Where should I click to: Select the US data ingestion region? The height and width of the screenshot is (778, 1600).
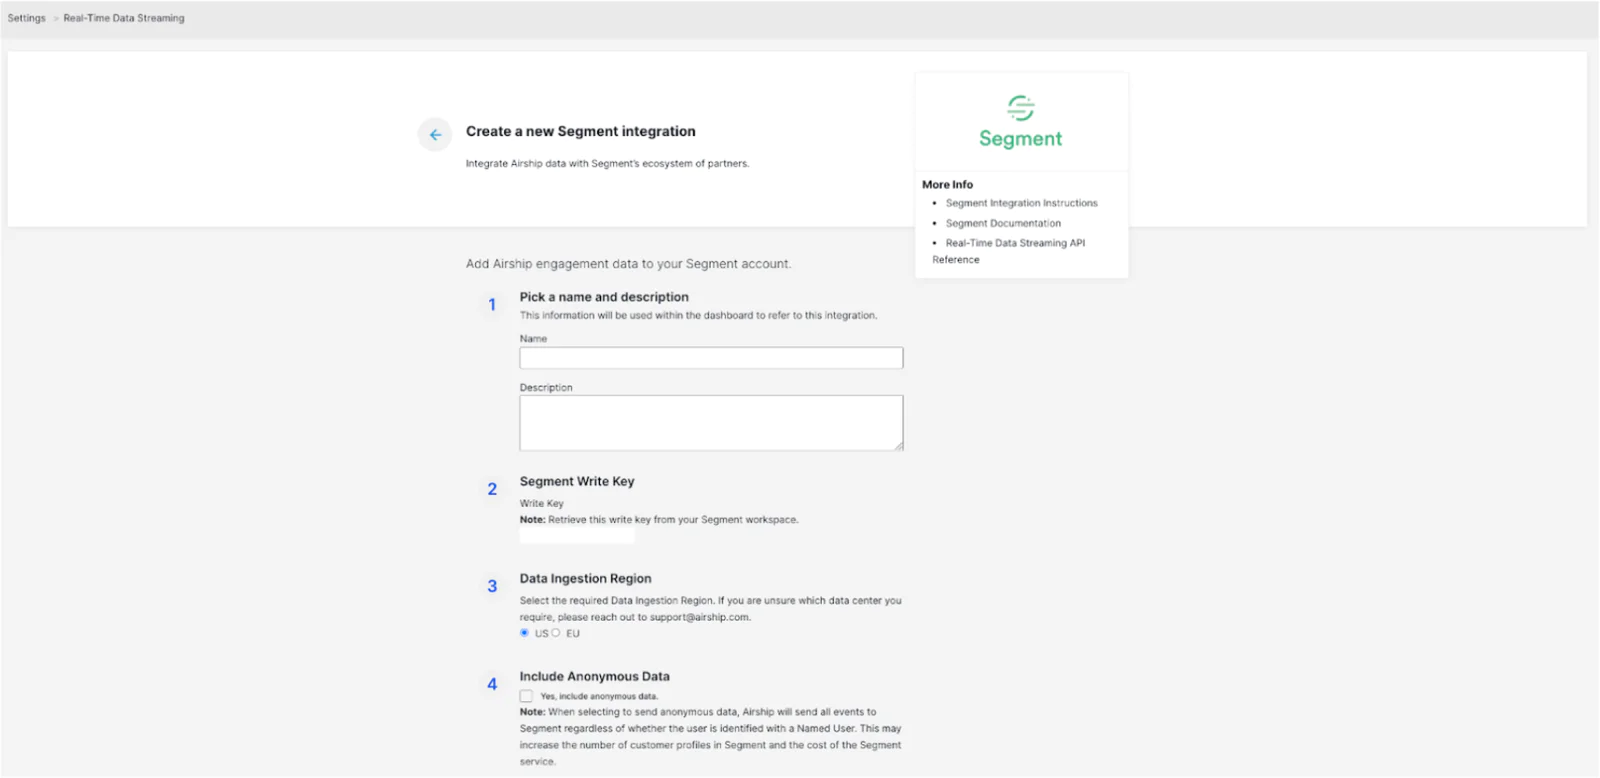pos(524,633)
